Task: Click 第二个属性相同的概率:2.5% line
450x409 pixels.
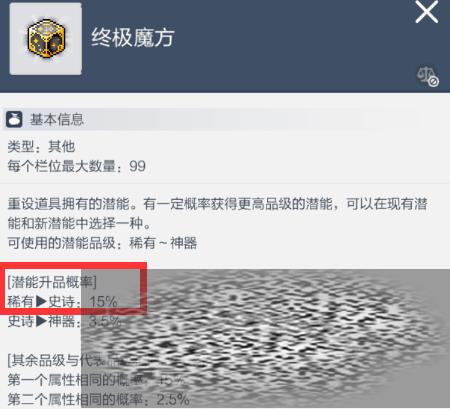Action: pyautogui.click(x=99, y=399)
